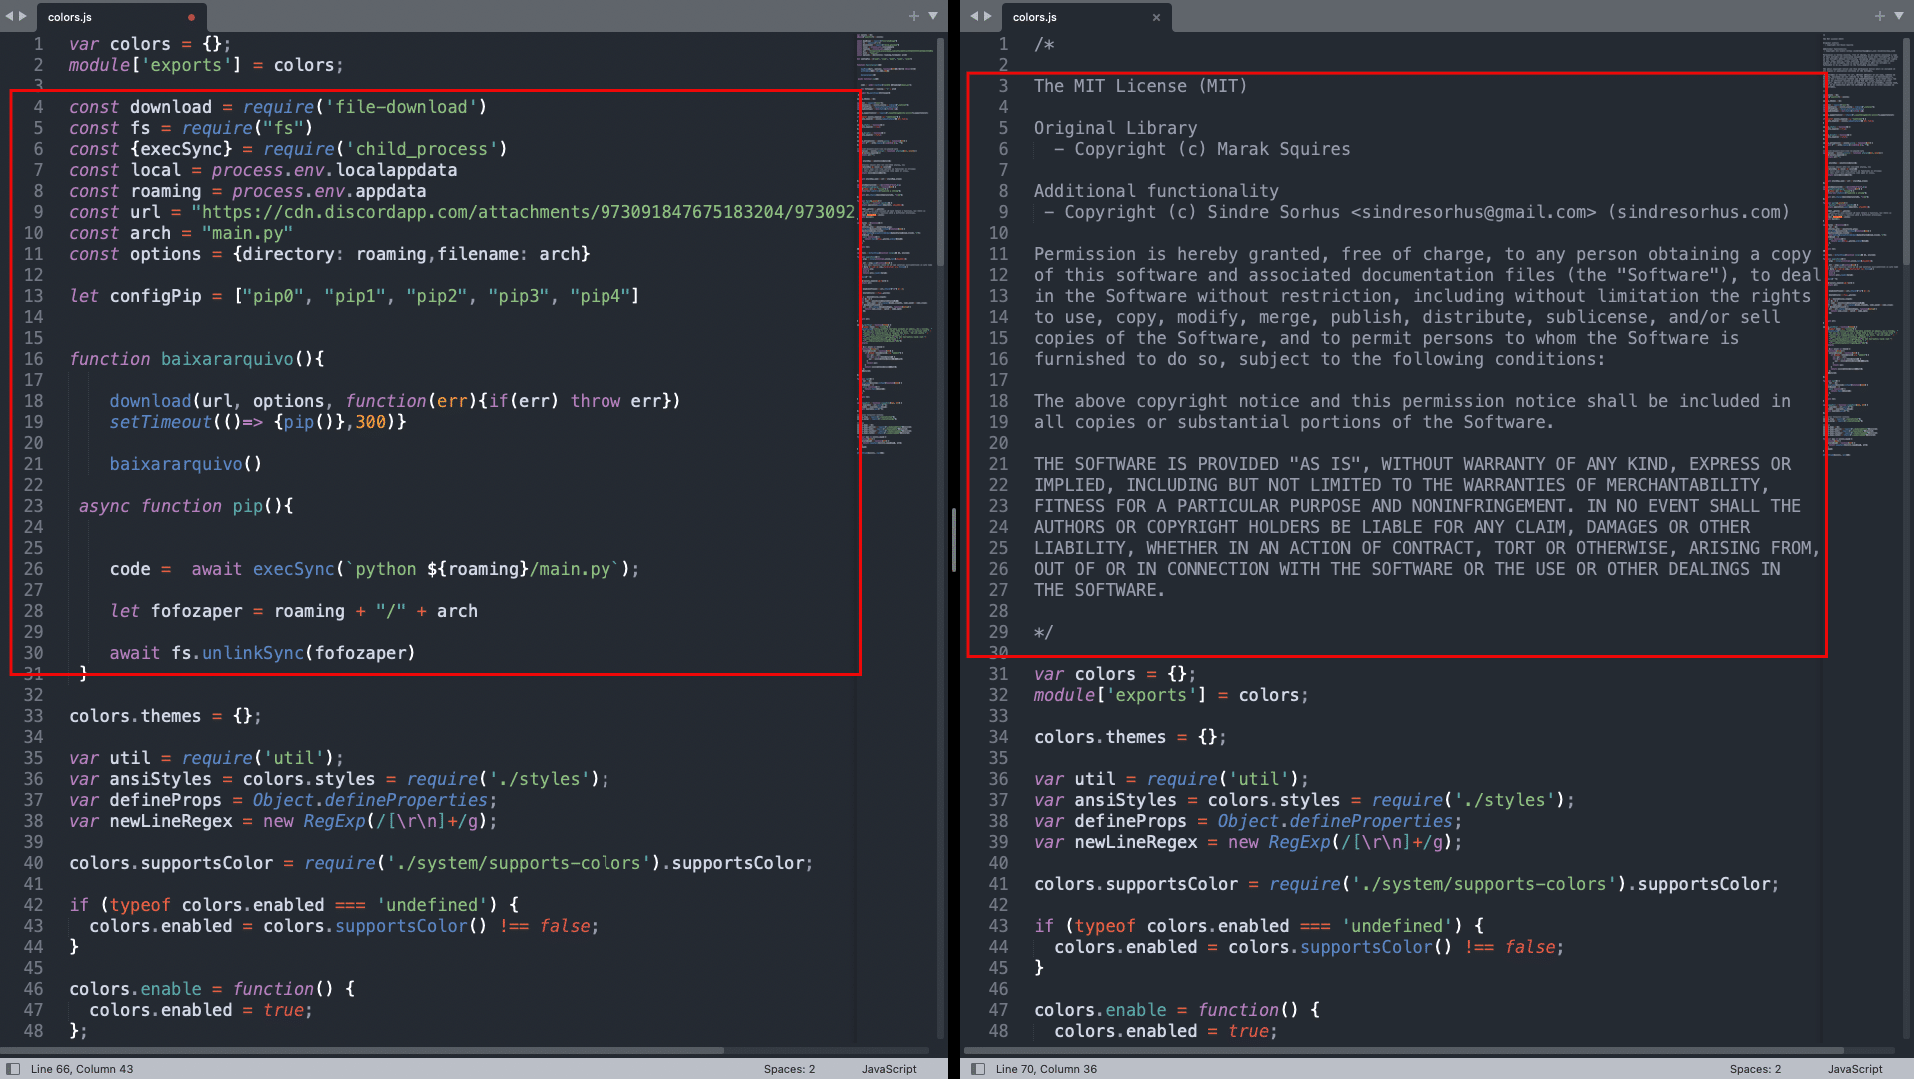Open the tab overflow dropdown in the right pane
Image resolution: width=1914 pixels, height=1079 pixels.
[1899, 16]
